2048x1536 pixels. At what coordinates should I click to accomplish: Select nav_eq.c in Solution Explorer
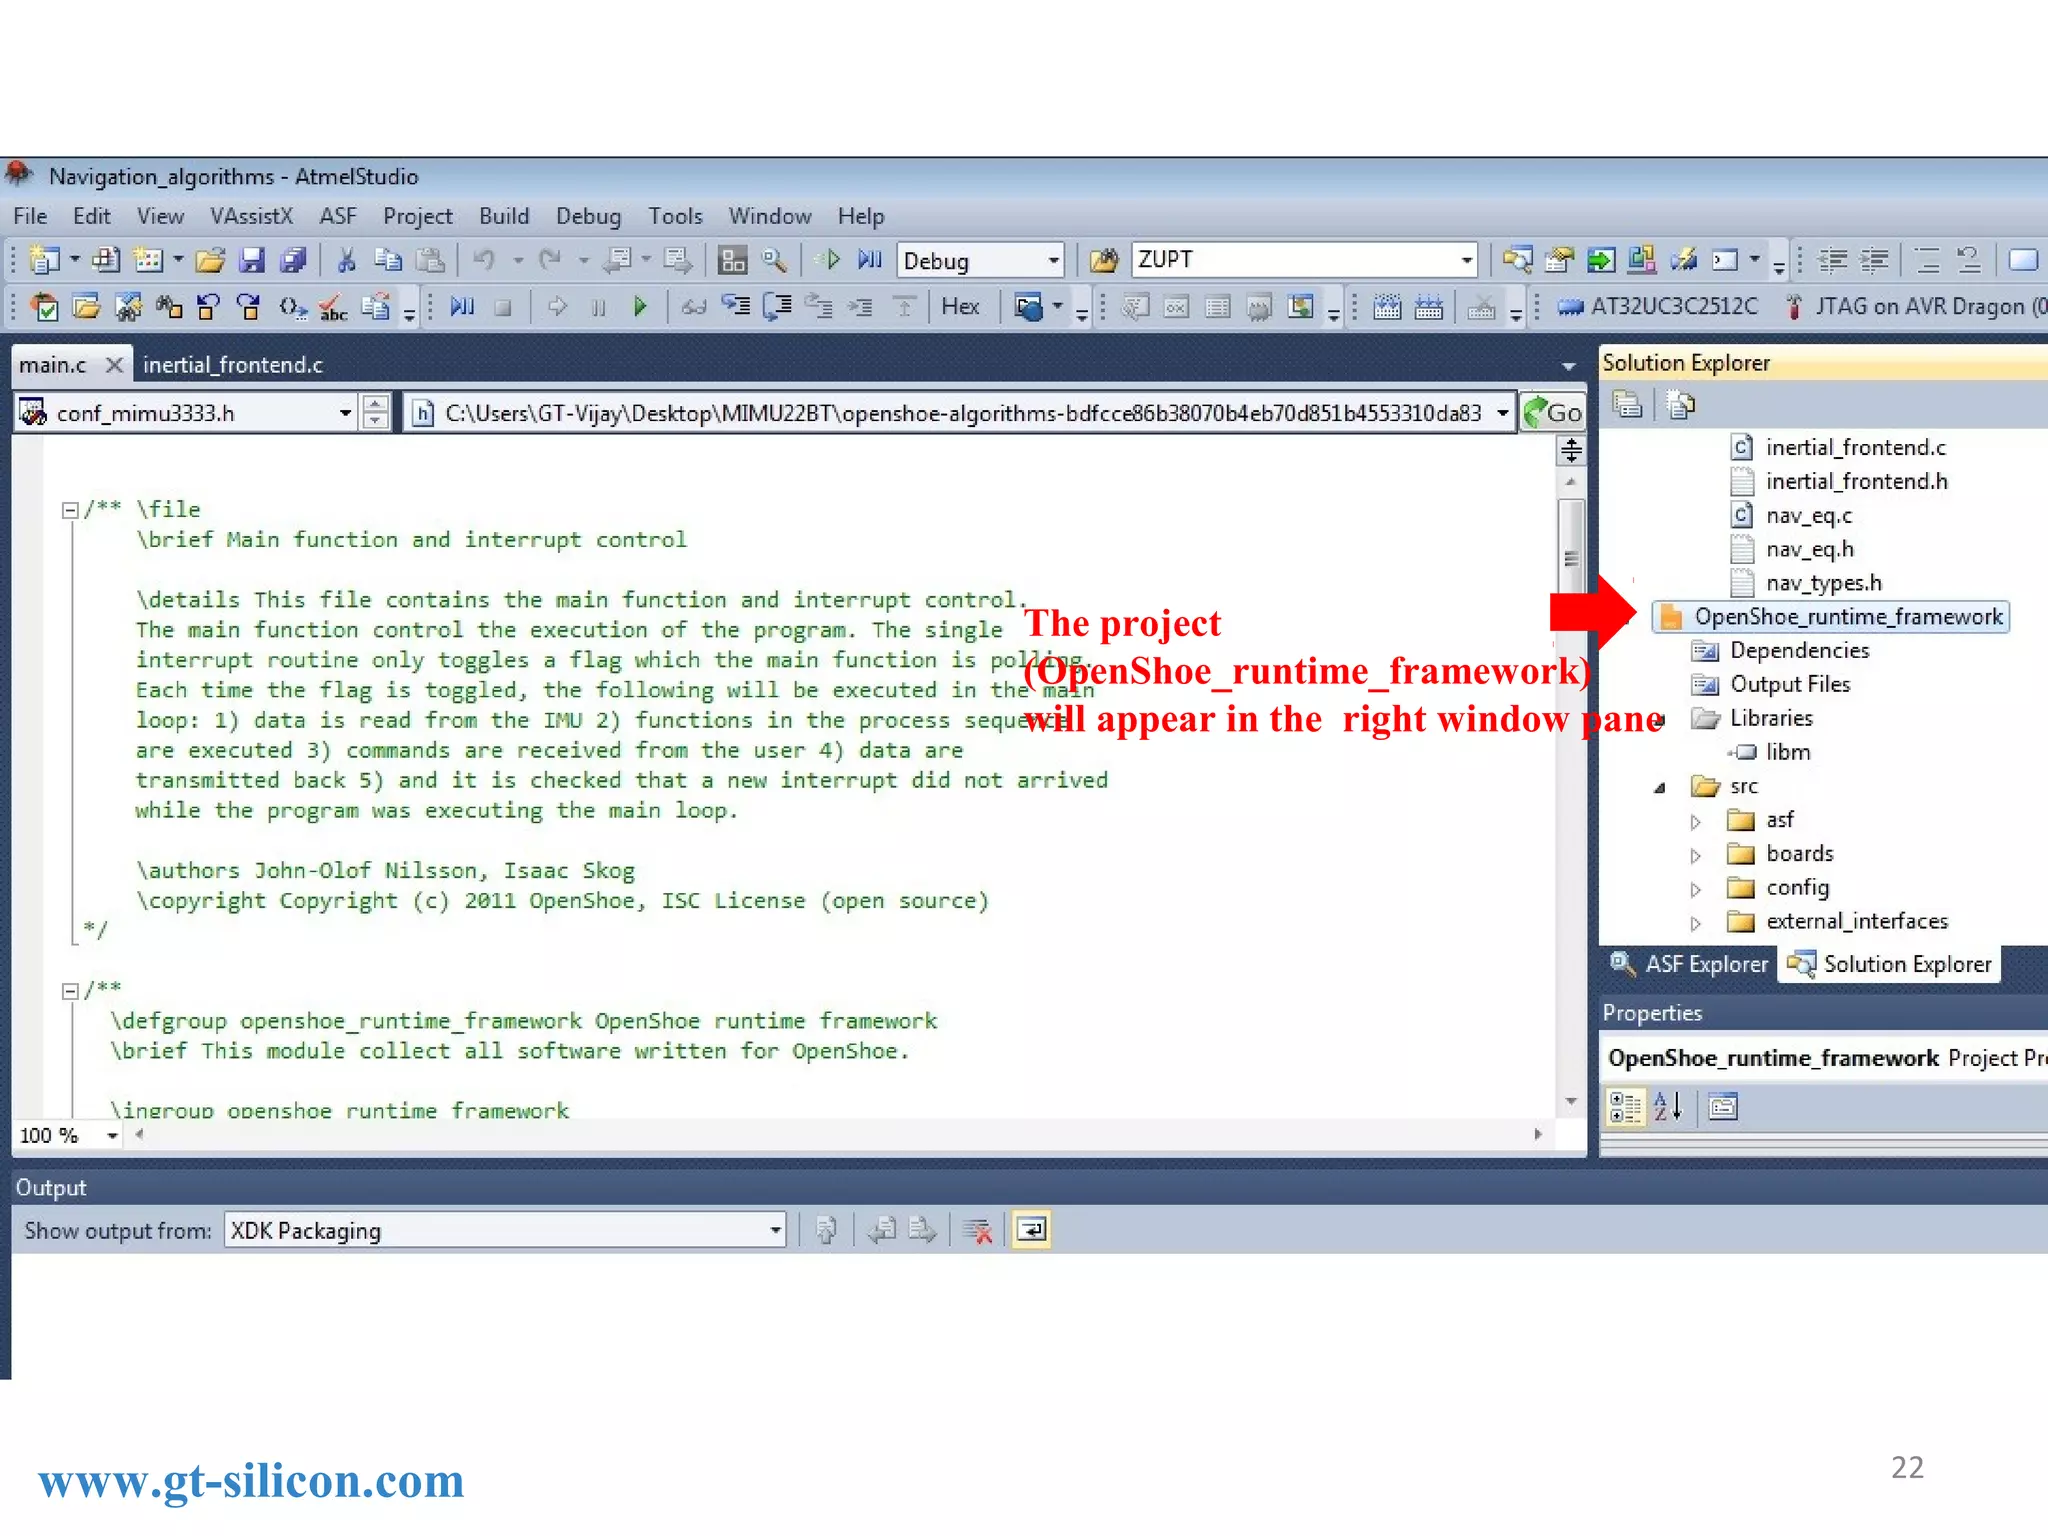[x=1808, y=516]
